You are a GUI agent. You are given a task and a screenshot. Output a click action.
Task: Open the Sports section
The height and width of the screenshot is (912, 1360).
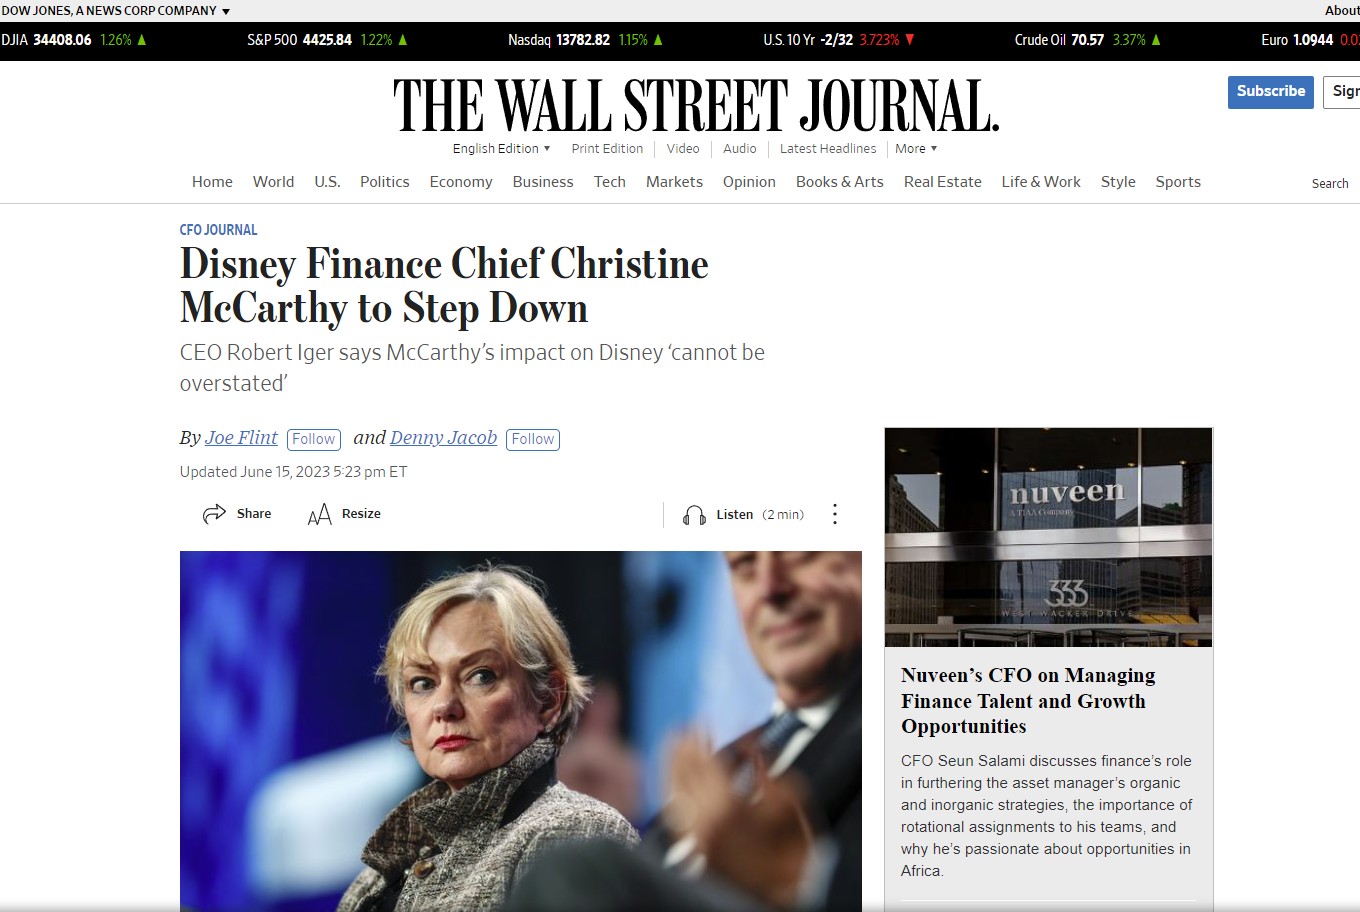1178,182
